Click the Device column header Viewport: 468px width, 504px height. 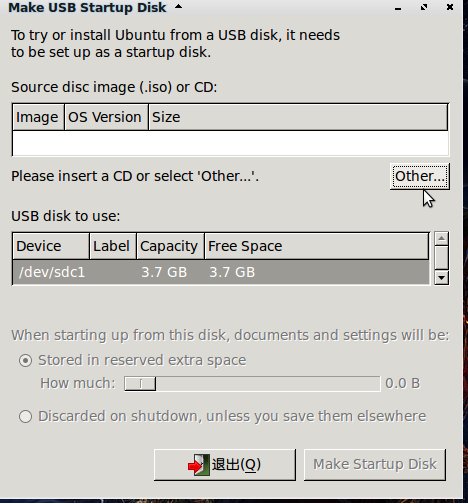click(51, 246)
